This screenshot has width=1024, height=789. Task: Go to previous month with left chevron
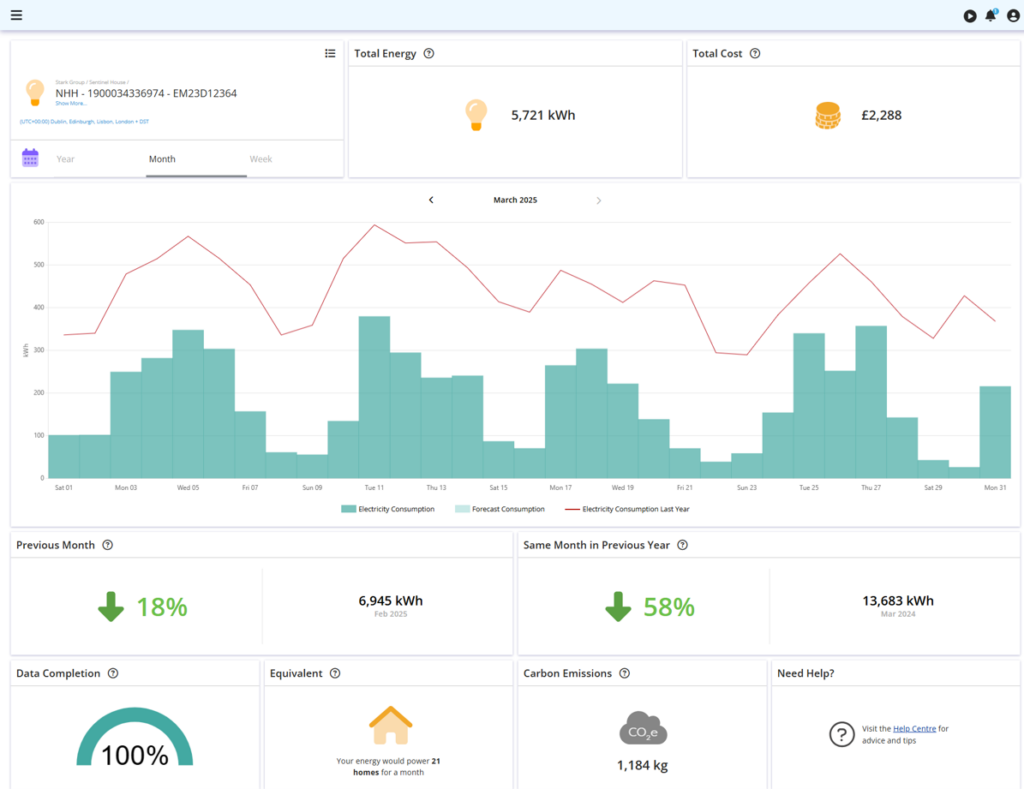pos(431,200)
